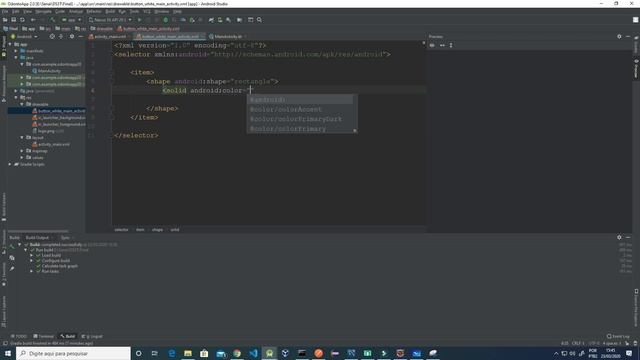Choose @color/colorPrimaryDark suggestion

click(x=300, y=119)
